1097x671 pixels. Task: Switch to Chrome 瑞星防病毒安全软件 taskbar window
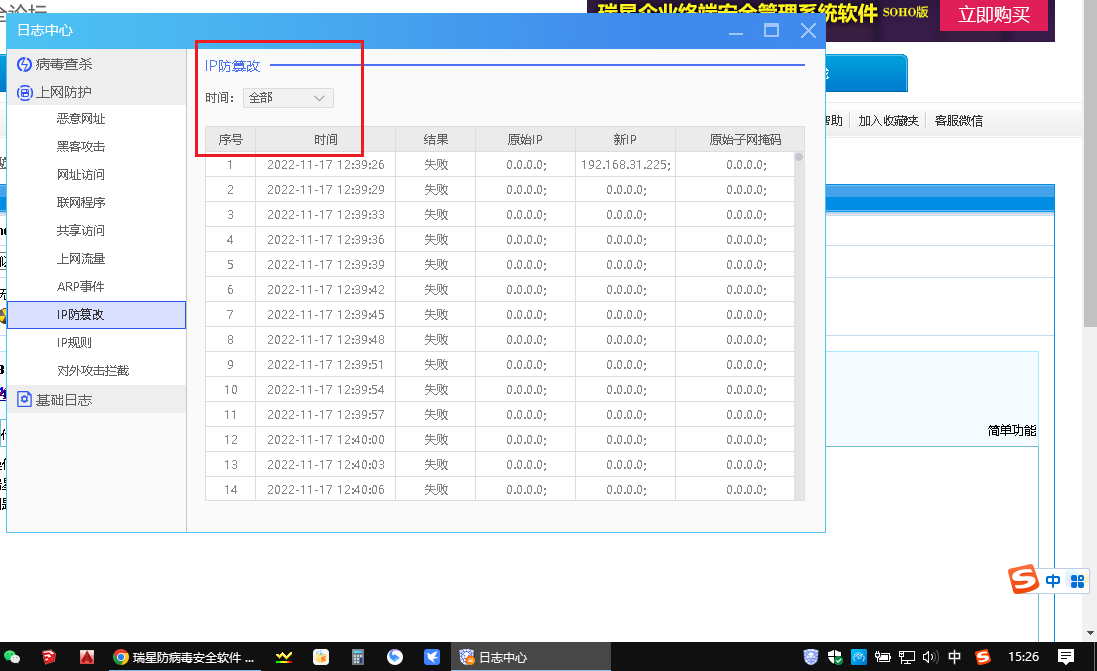(185, 657)
